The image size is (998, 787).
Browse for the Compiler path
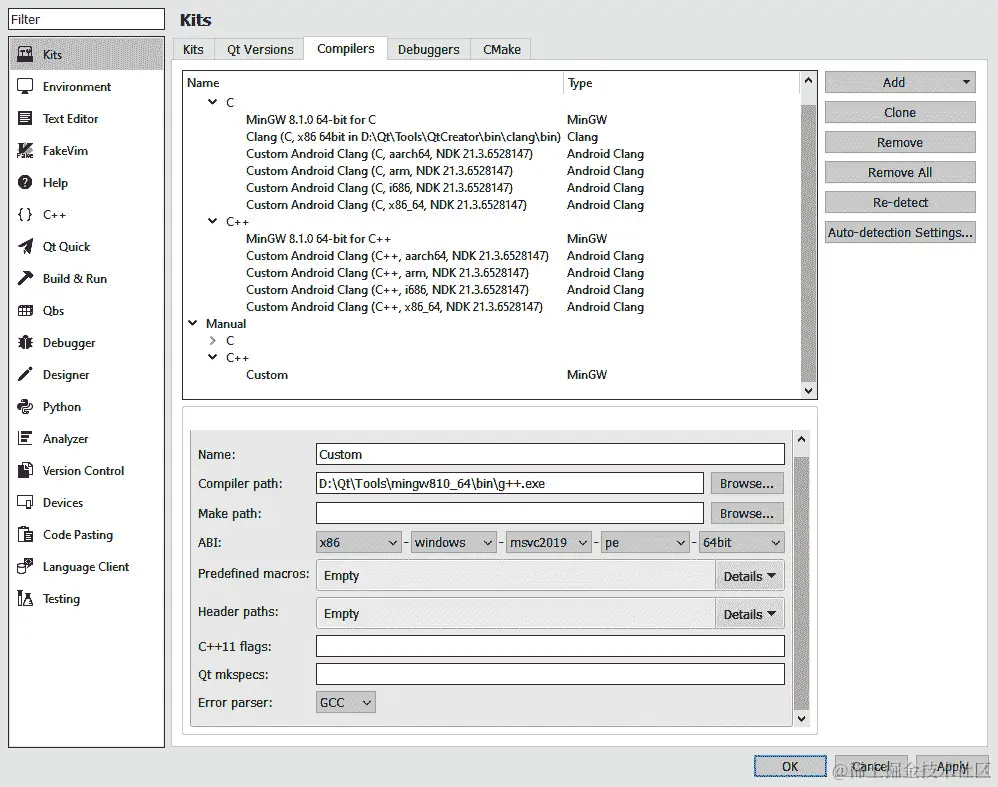pos(747,483)
